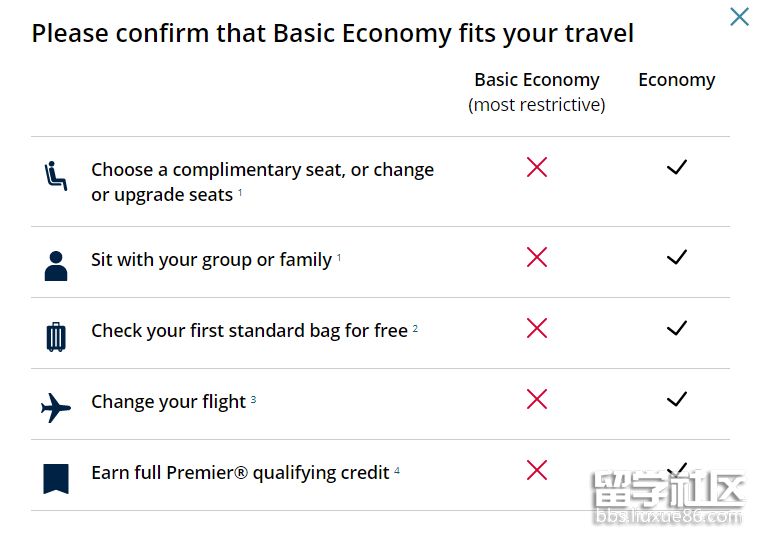
Task: Click the red X for complimentary seat
Action: [x=537, y=167]
